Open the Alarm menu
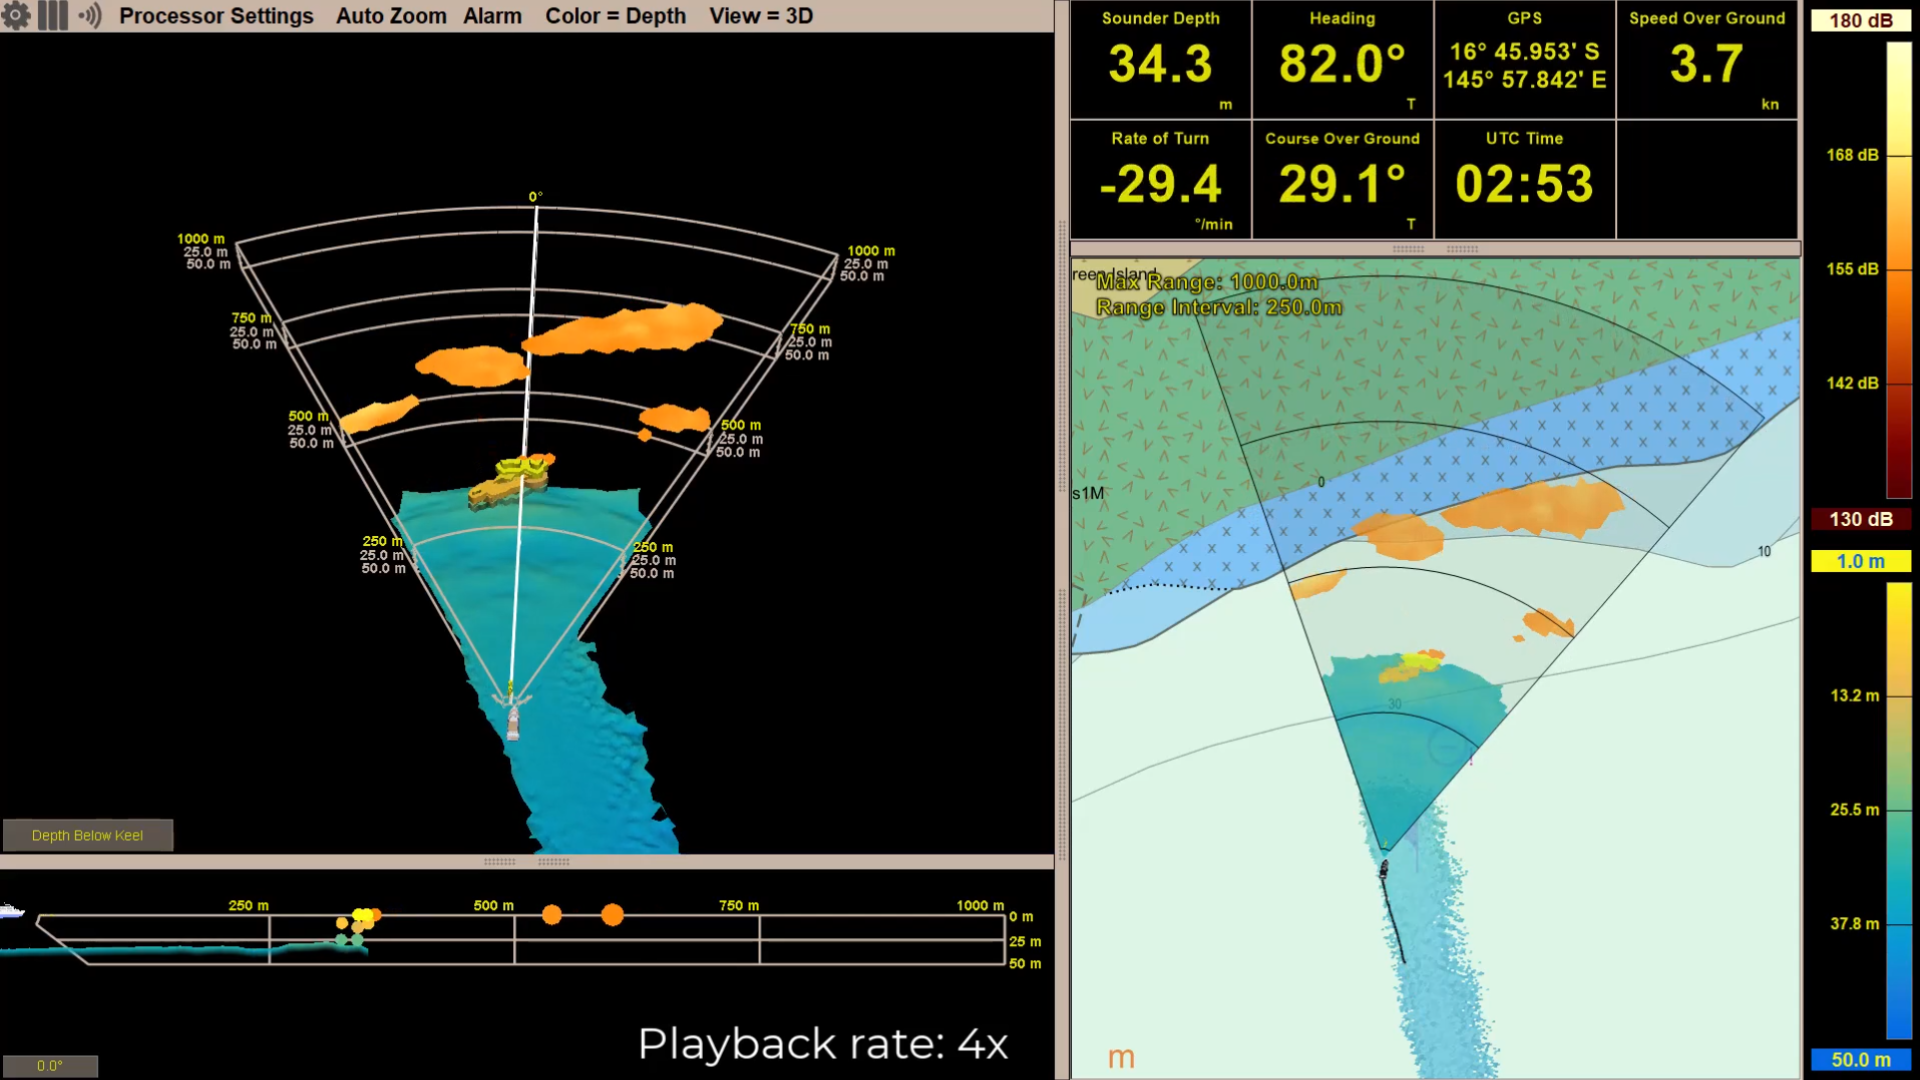 [492, 16]
